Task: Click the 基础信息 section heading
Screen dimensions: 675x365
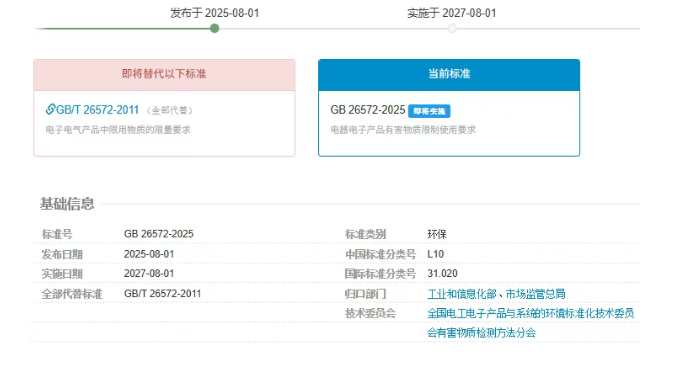Action: tap(67, 204)
